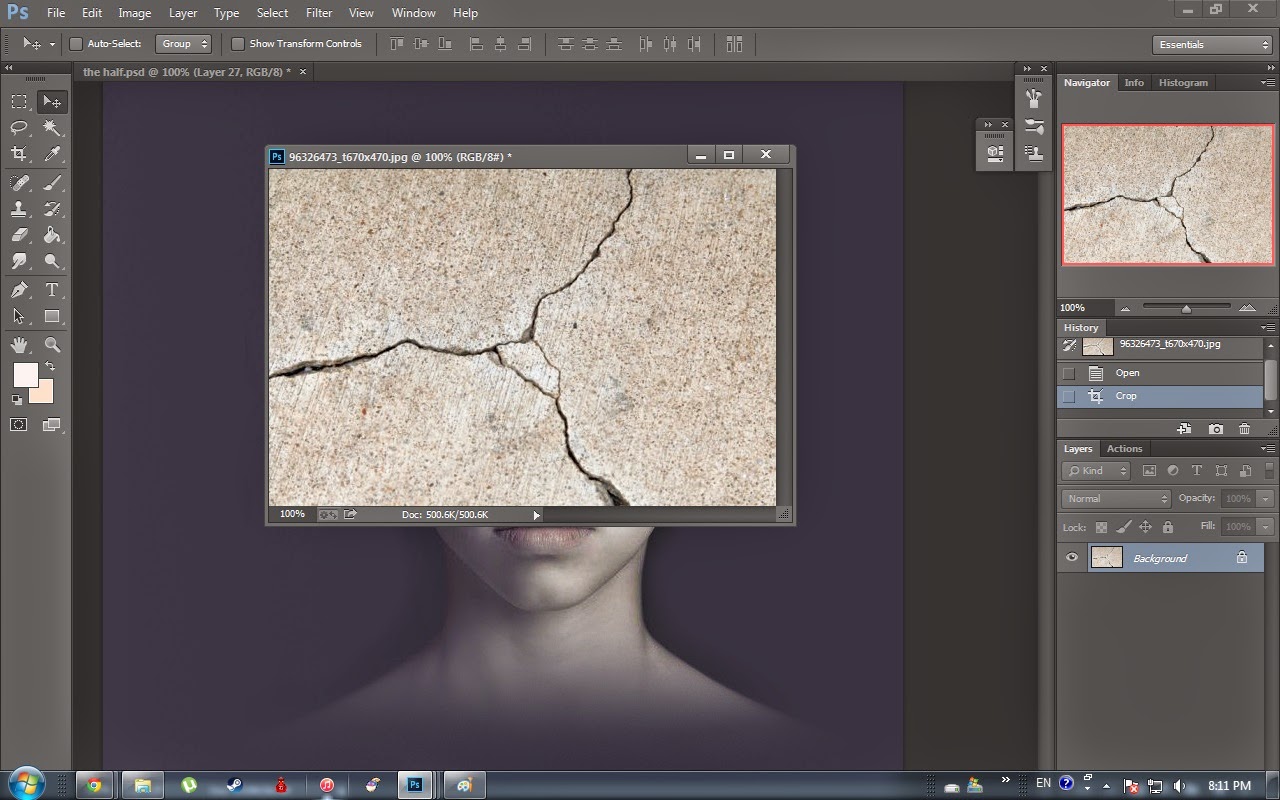
Task: Open the Filter menu
Action: 319,13
